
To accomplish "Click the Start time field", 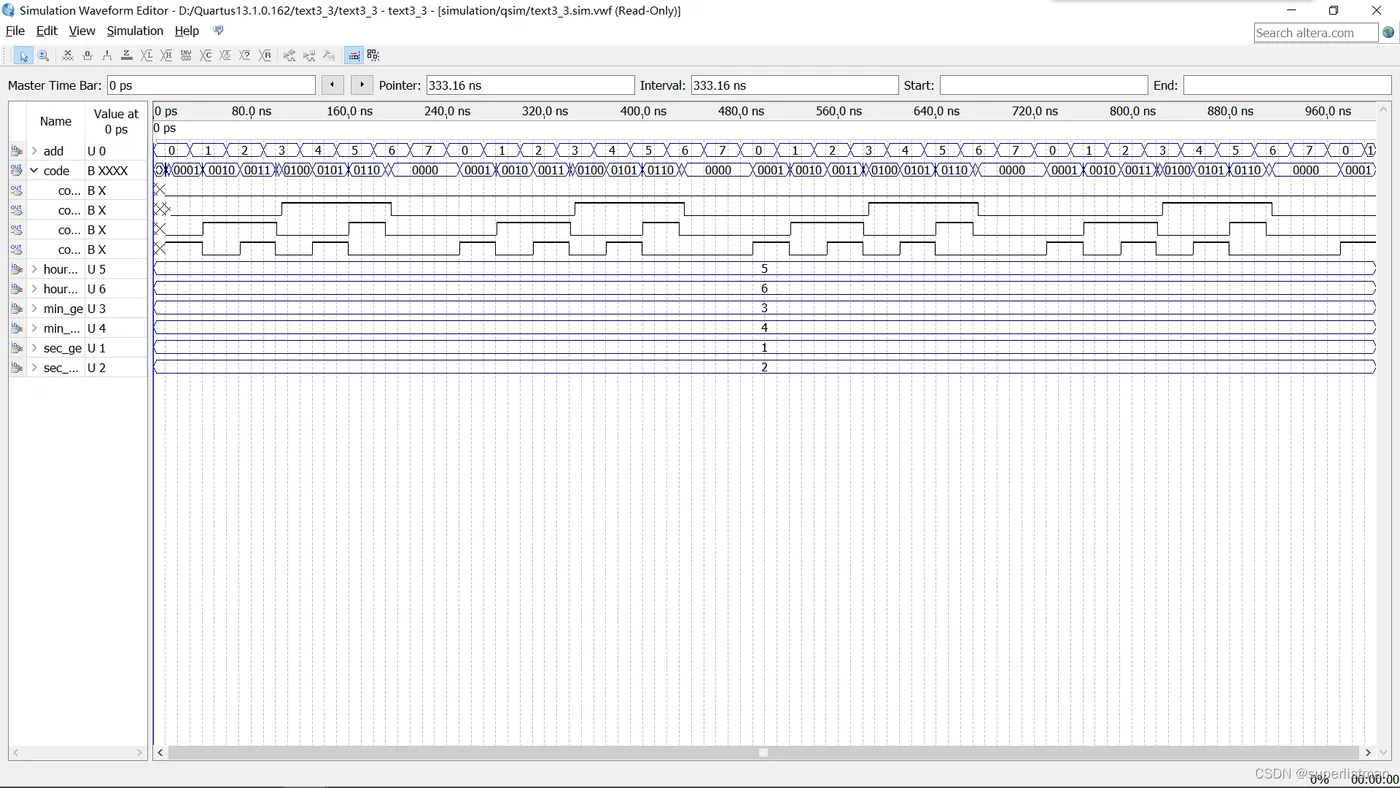I will 1044,86.
